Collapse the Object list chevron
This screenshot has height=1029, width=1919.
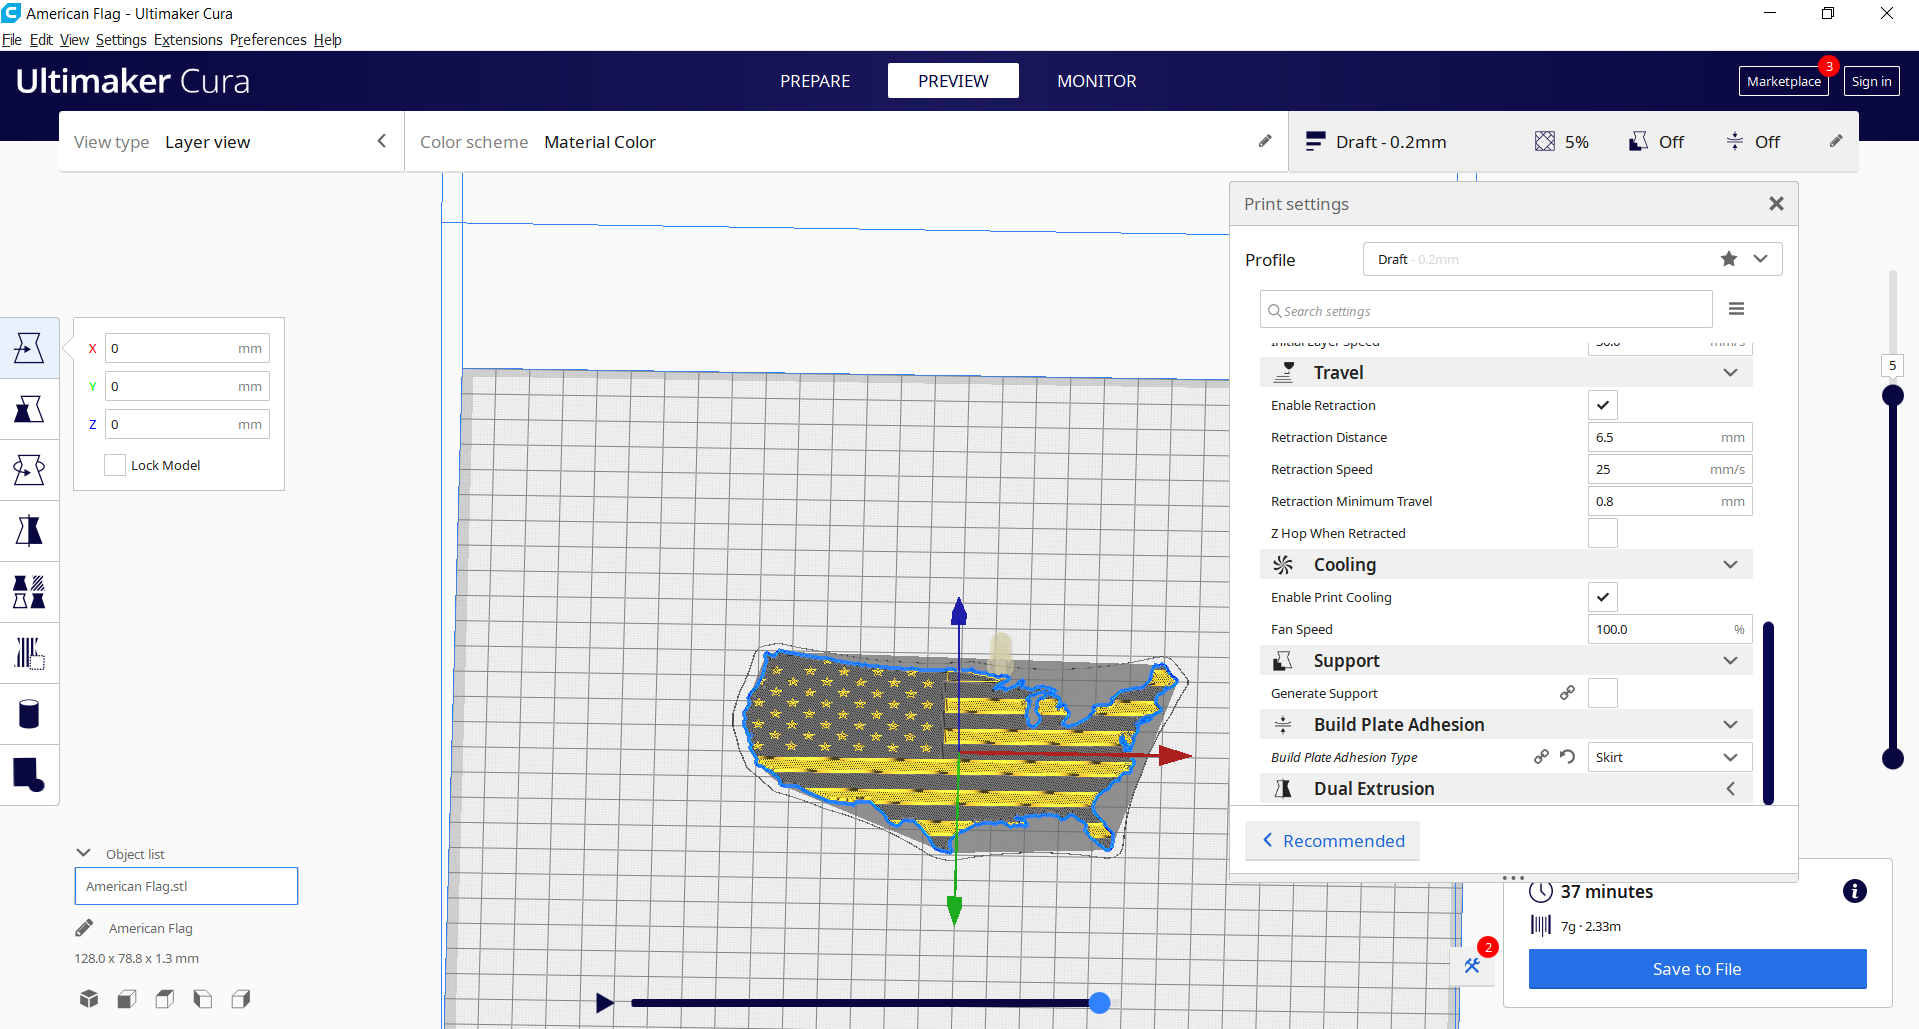84,853
